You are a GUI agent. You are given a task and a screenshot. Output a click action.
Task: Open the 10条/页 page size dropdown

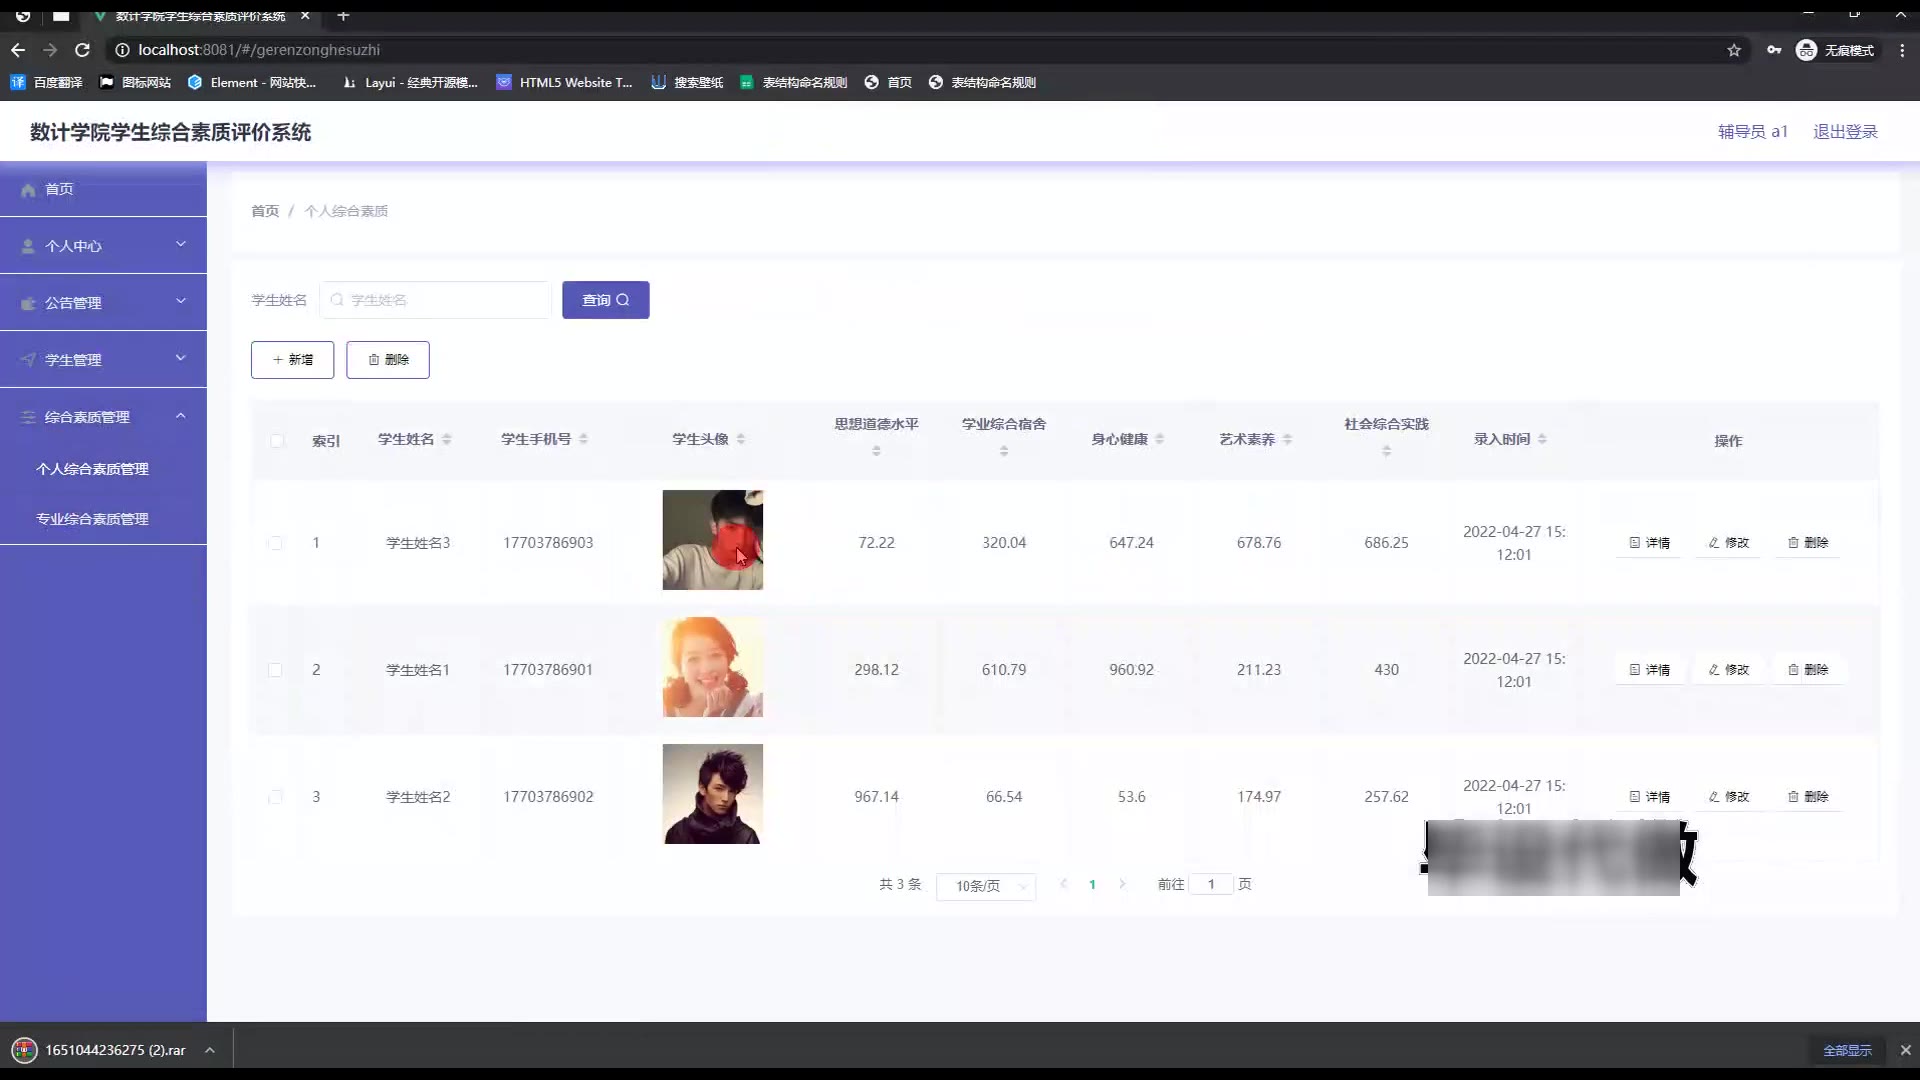985,886
